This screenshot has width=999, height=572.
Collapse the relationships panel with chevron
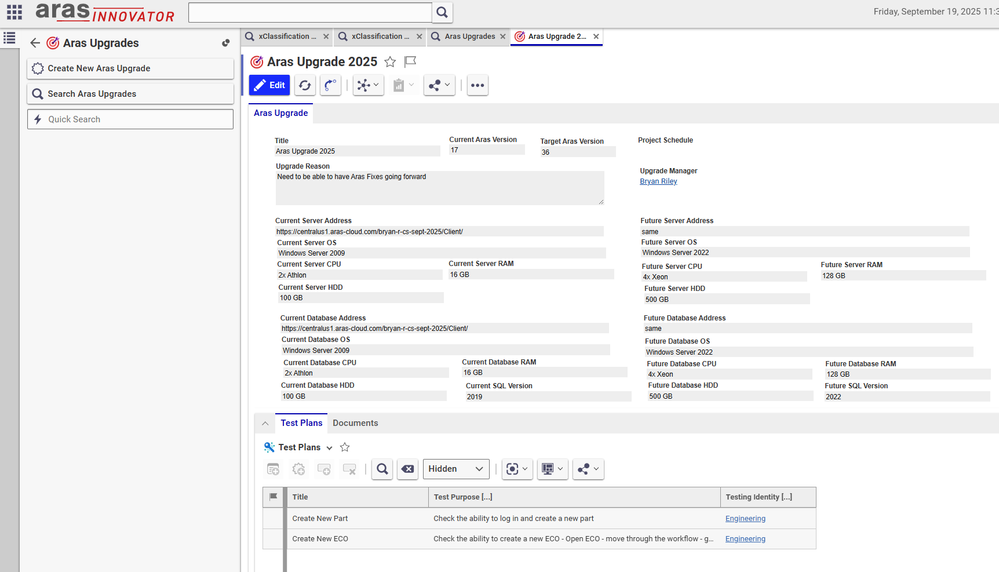pyautogui.click(x=265, y=424)
